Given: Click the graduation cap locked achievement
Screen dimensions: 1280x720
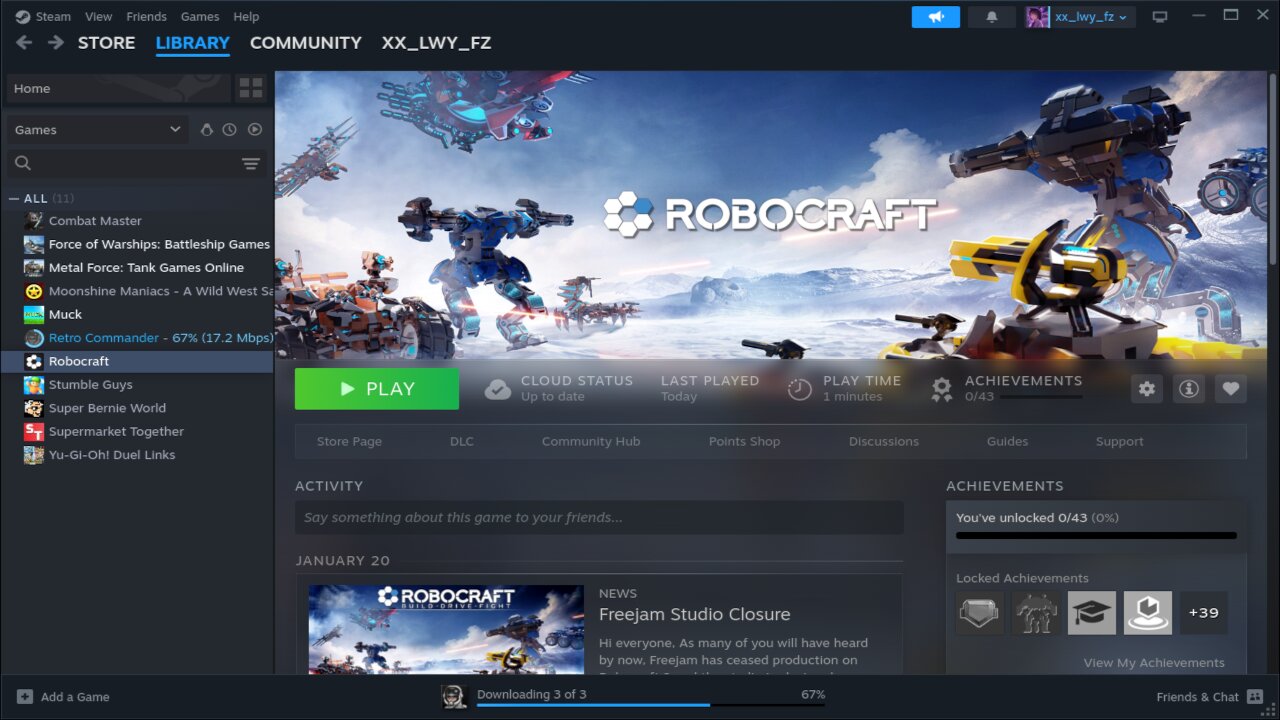Looking at the screenshot, I should pyautogui.click(x=1092, y=613).
